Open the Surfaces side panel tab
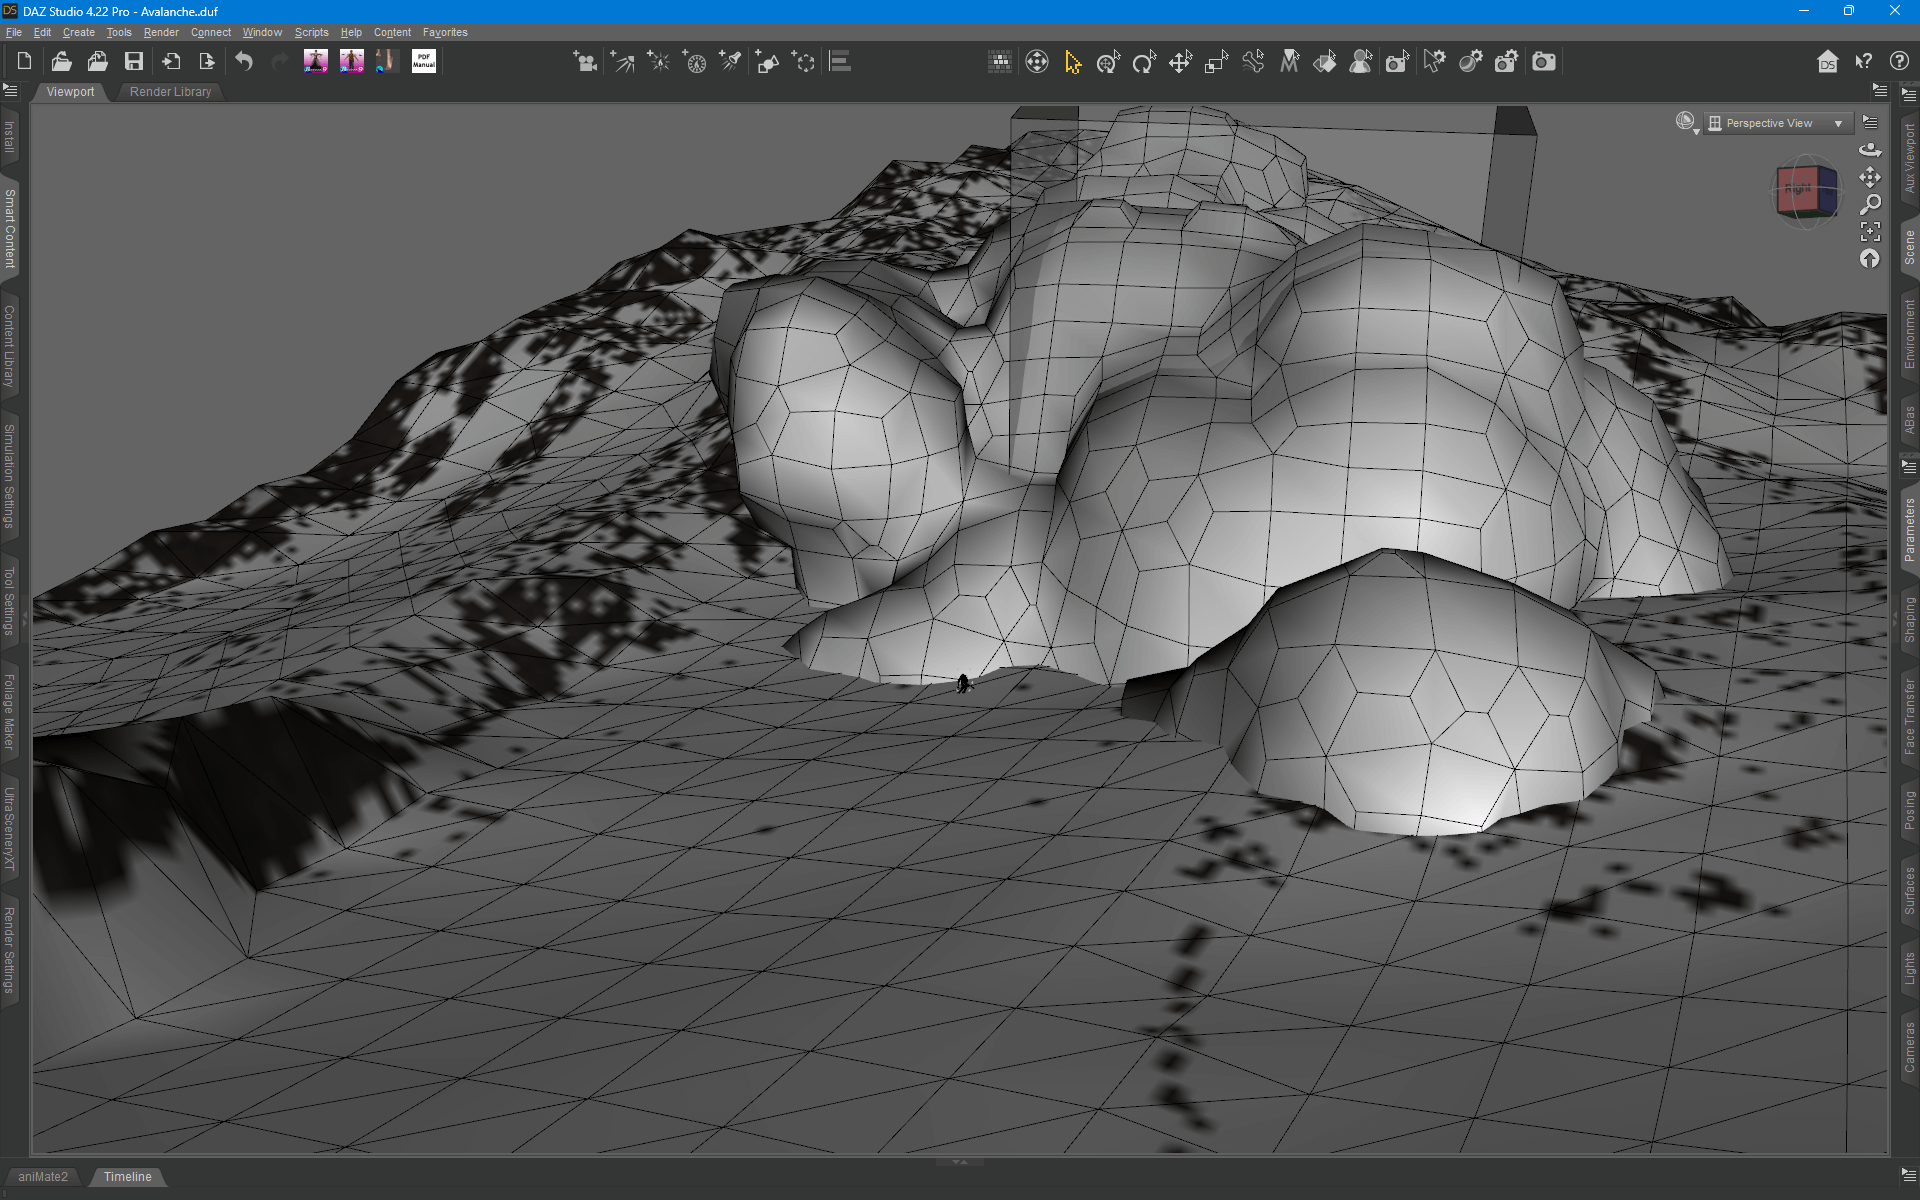This screenshot has width=1920, height=1200. (x=1909, y=891)
